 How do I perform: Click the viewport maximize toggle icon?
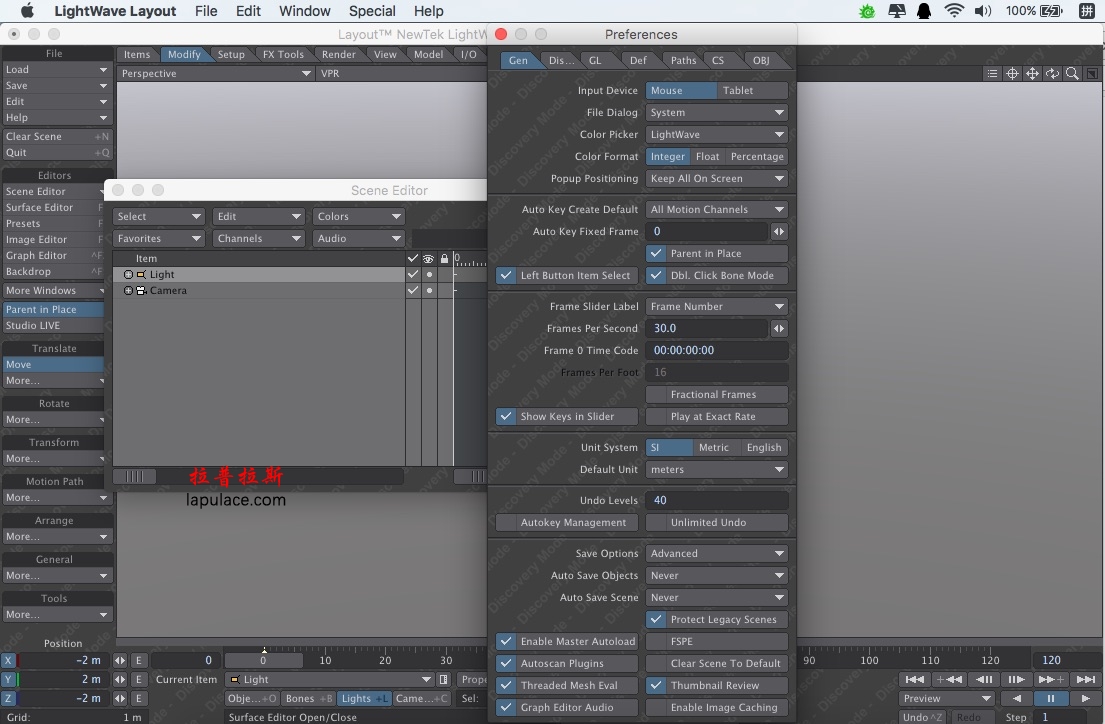click(1092, 73)
